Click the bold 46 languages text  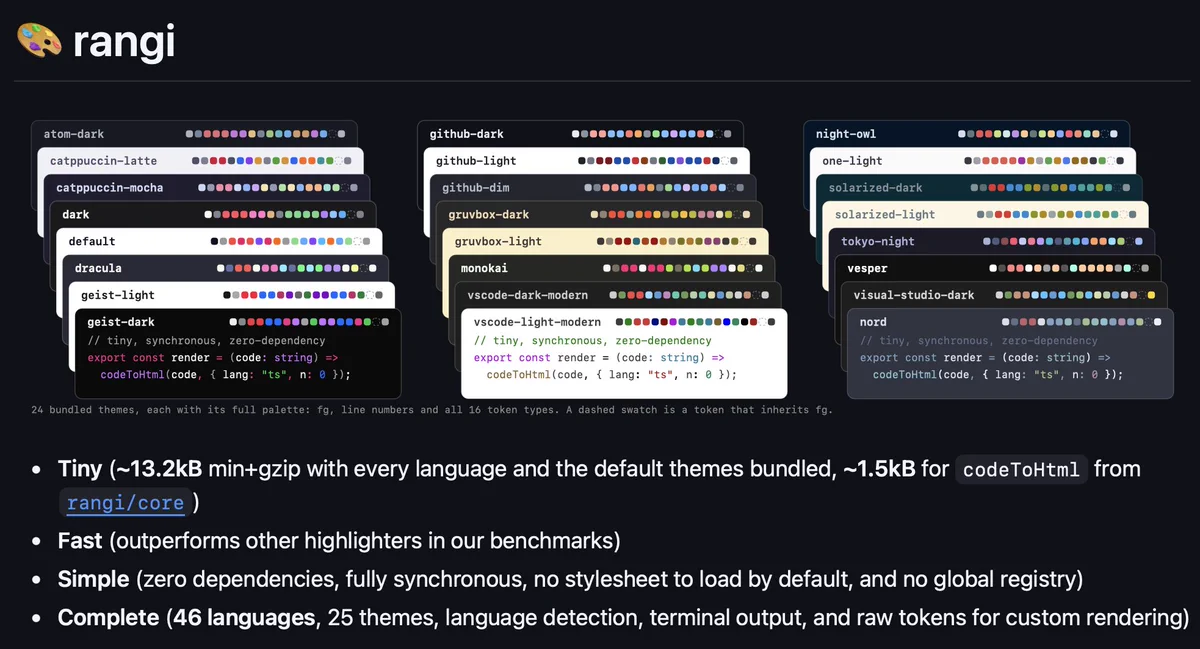coord(244,618)
